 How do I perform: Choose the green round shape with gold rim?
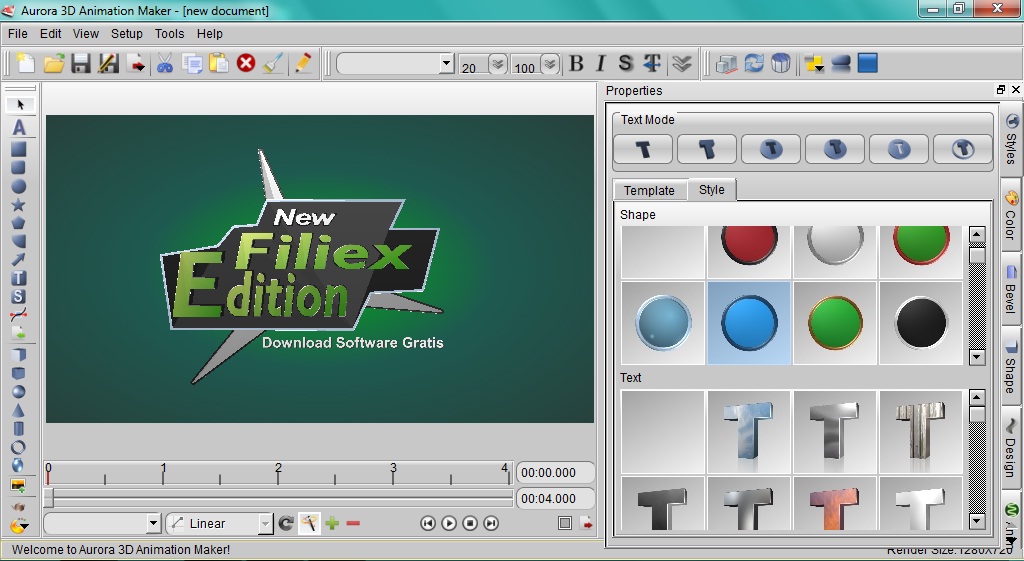click(x=835, y=323)
